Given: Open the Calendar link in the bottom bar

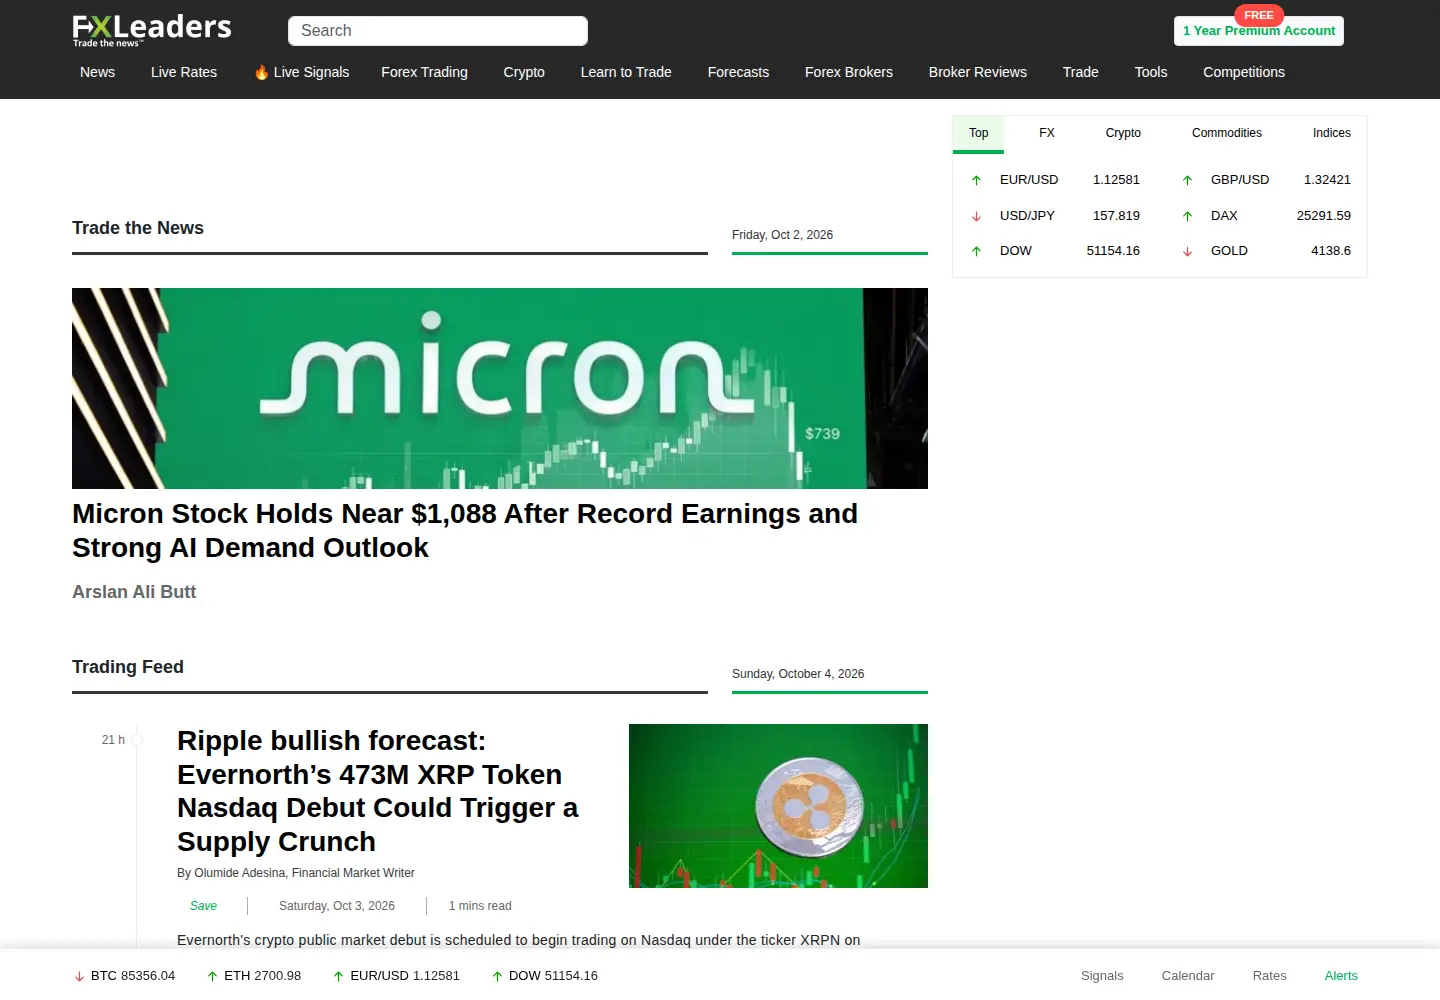Looking at the screenshot, I should coord(1188,976).
